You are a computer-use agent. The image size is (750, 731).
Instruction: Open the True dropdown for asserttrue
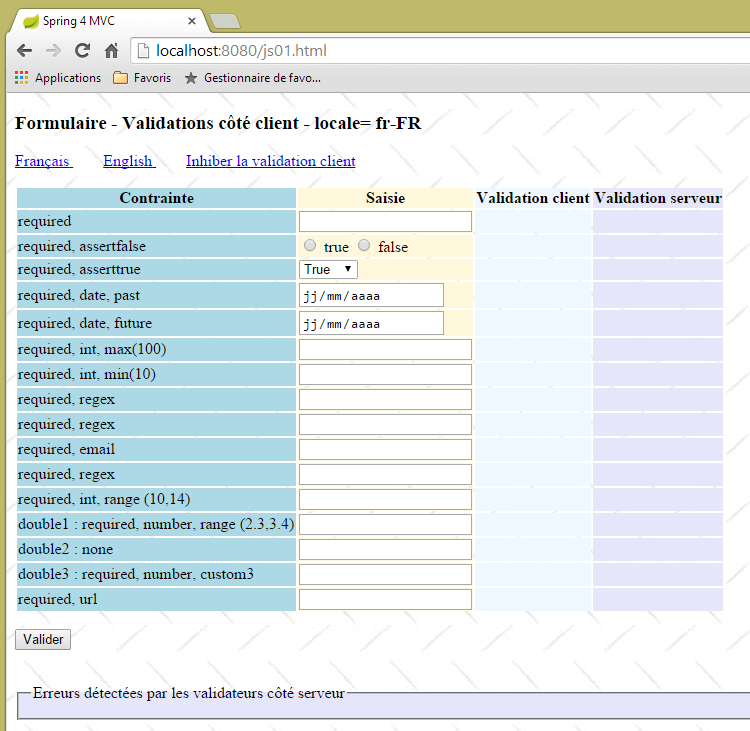pos(329,269)
